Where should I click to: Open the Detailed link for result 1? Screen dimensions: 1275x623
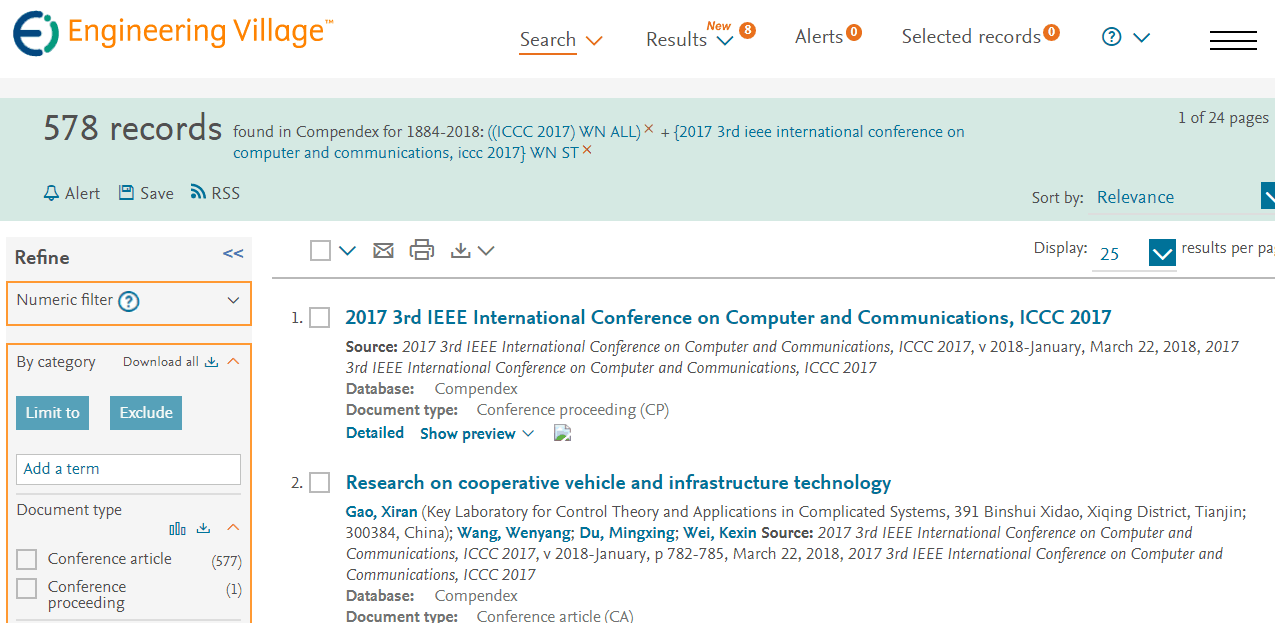375,433
